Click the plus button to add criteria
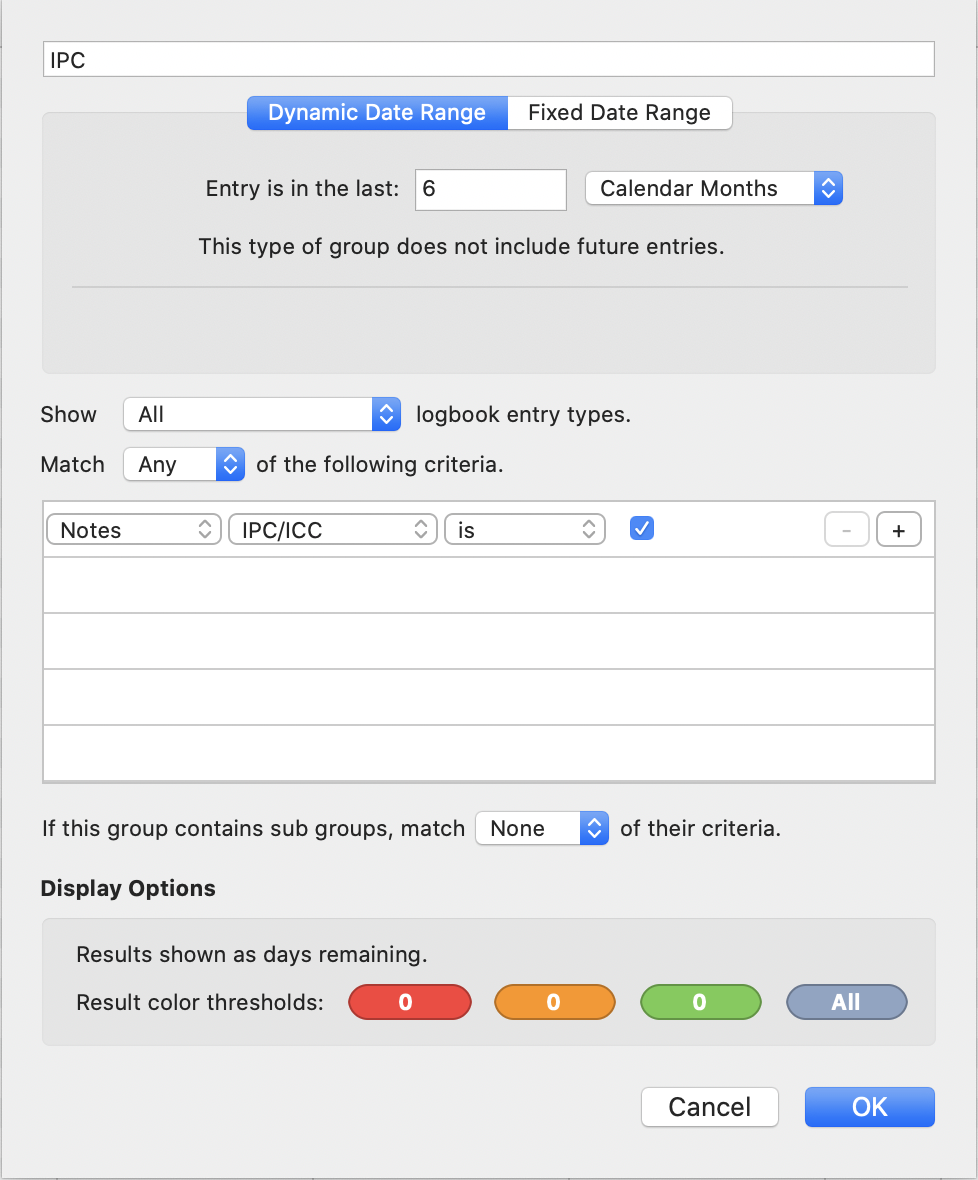The image size is (978, 1180). click(898, 530)
